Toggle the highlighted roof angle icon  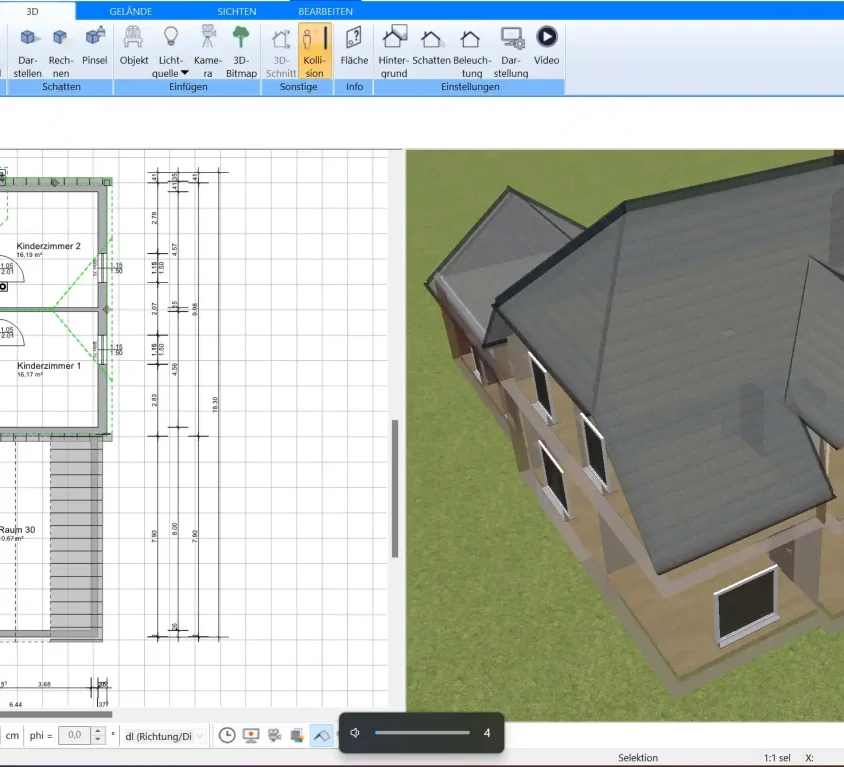321,735
